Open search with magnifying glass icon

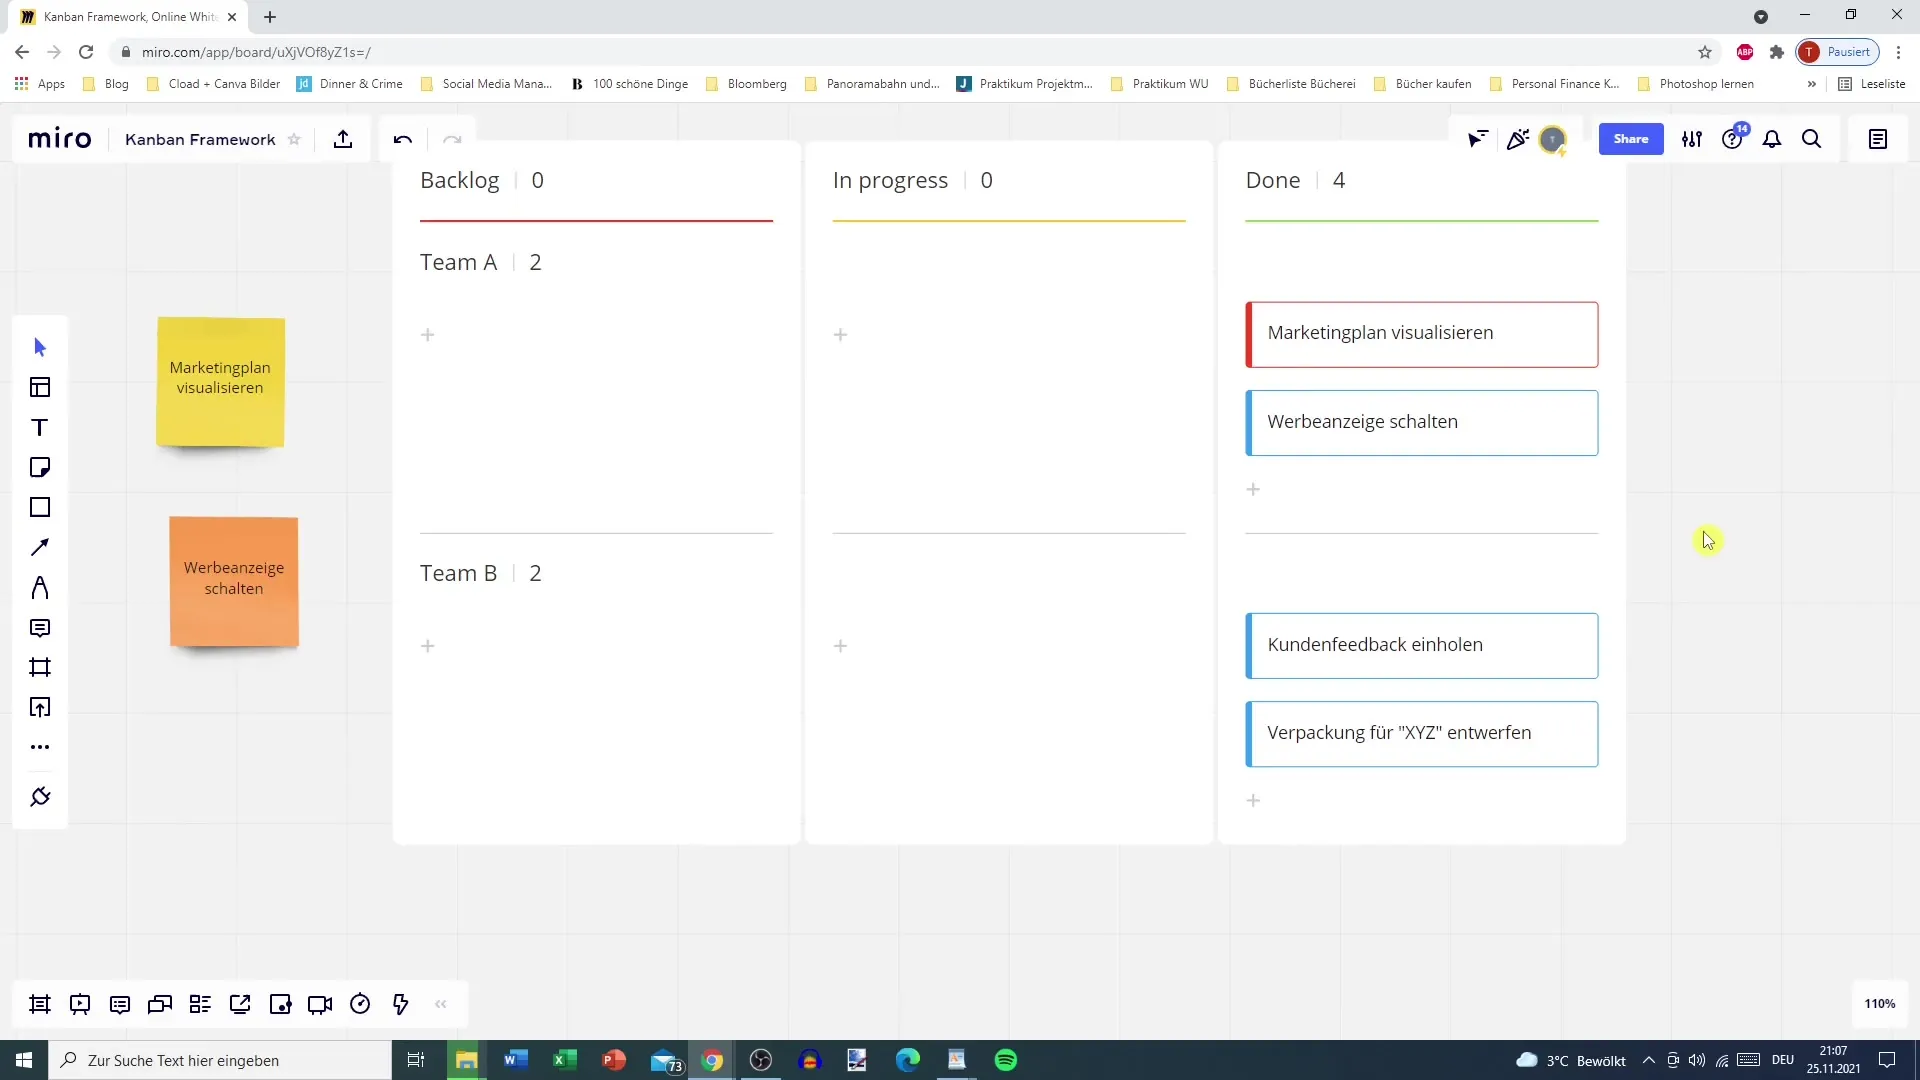click(x=1812, y=140)
